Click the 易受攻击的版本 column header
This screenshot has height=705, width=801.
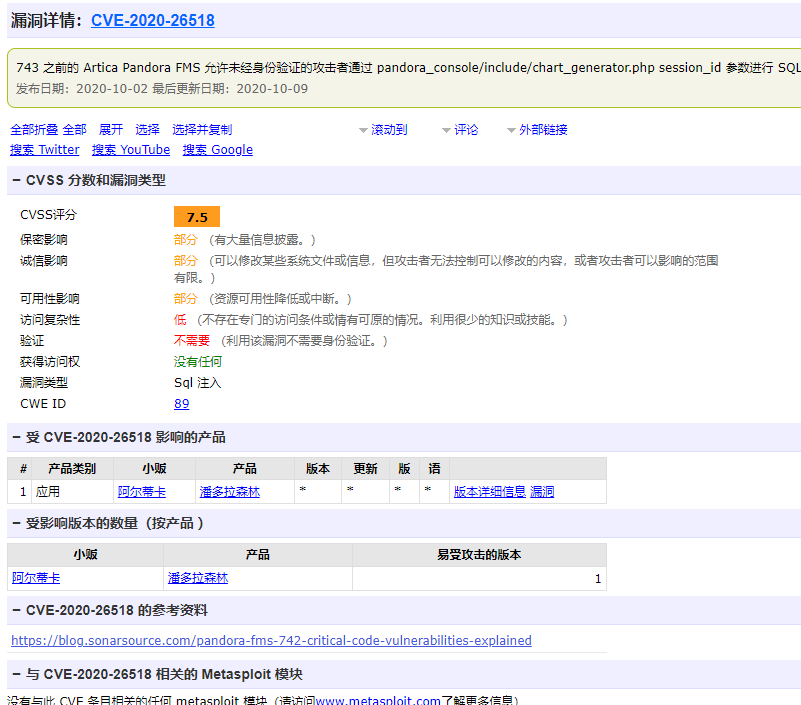click(x=479, y=554)
